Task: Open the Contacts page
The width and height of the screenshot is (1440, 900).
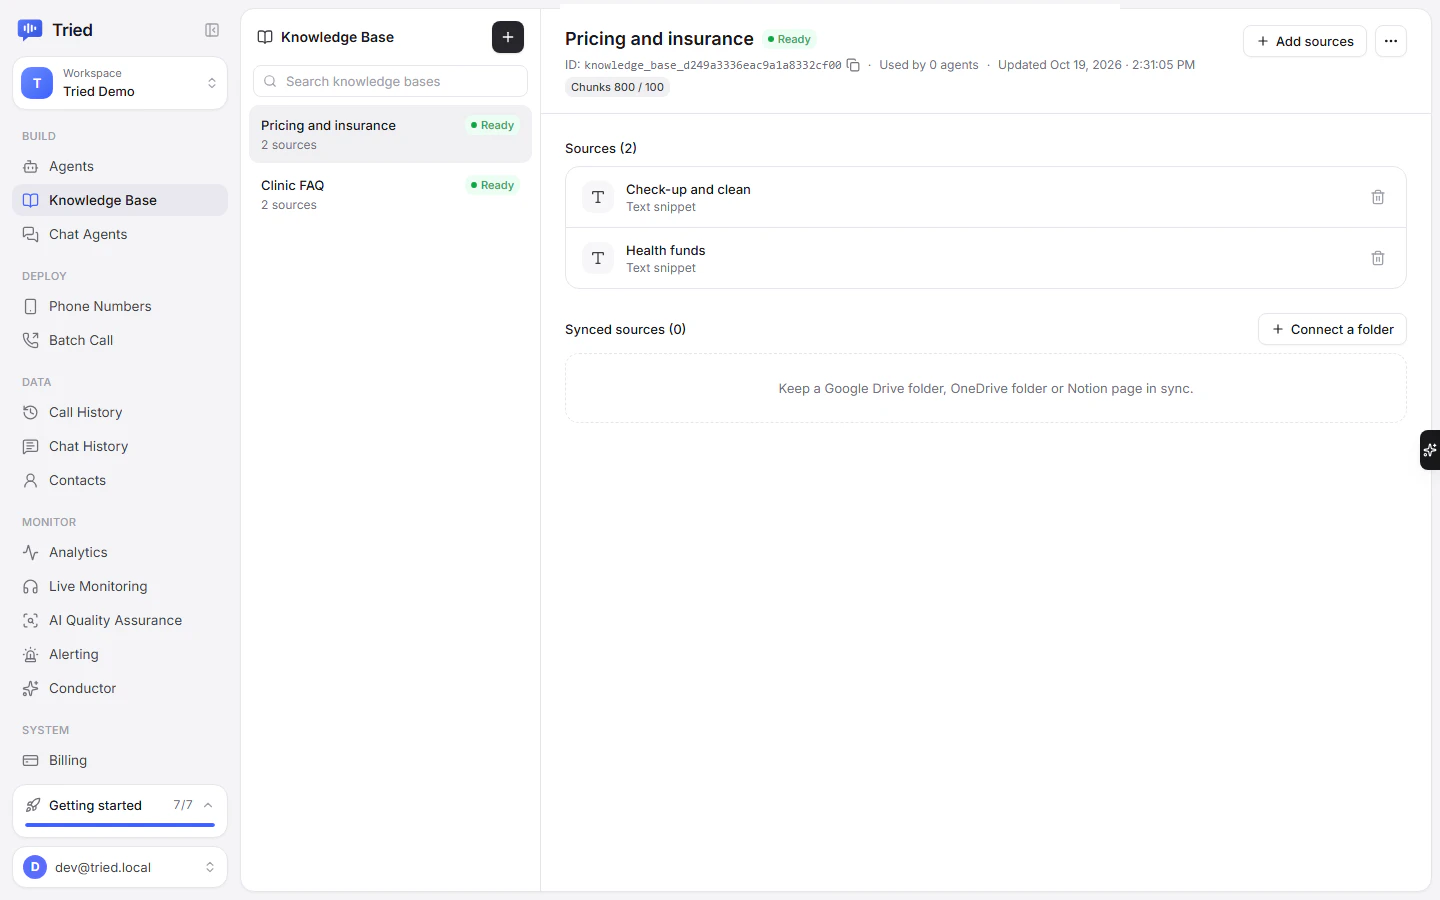Action: coord(120,480)
